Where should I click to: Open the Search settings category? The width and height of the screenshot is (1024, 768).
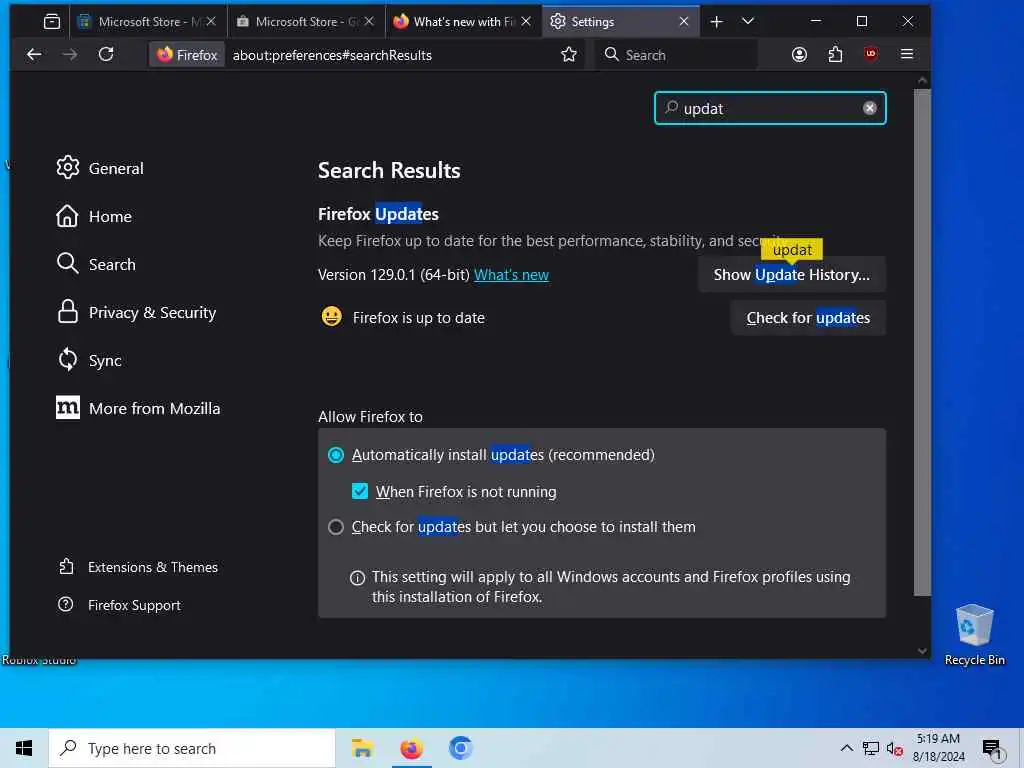(96, 264)
